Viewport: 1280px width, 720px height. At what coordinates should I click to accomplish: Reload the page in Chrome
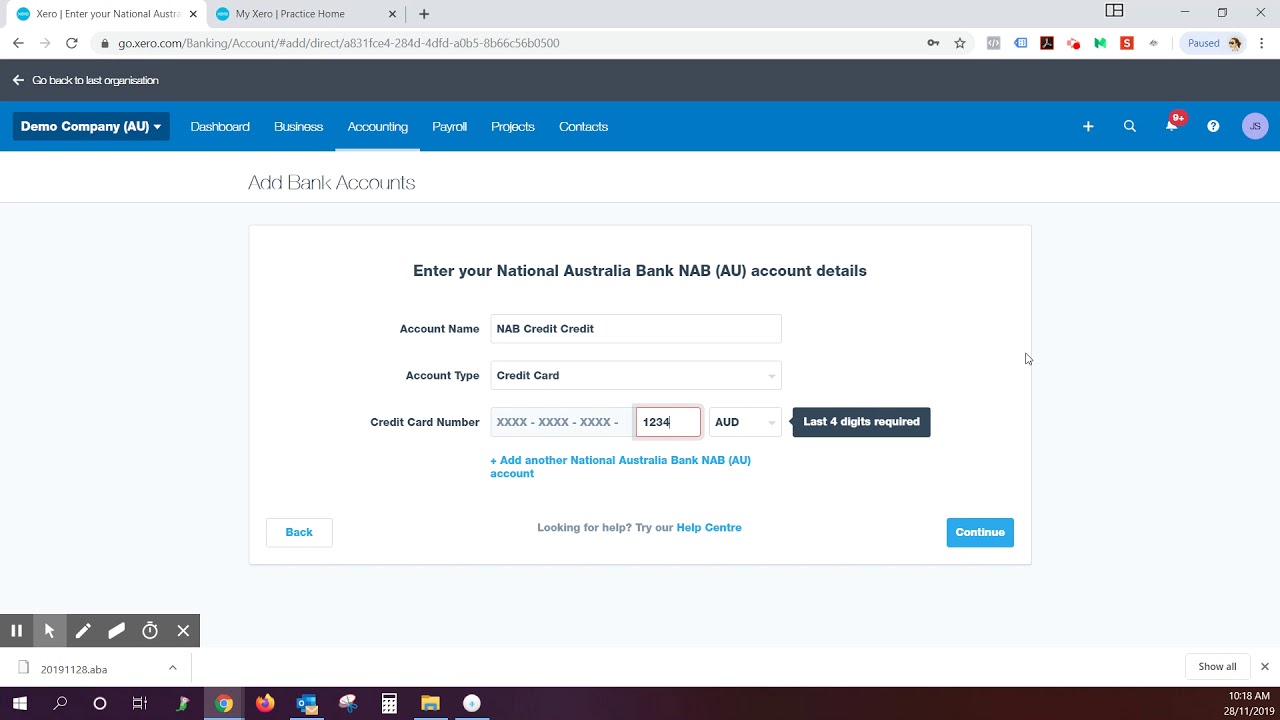[72, 43]
